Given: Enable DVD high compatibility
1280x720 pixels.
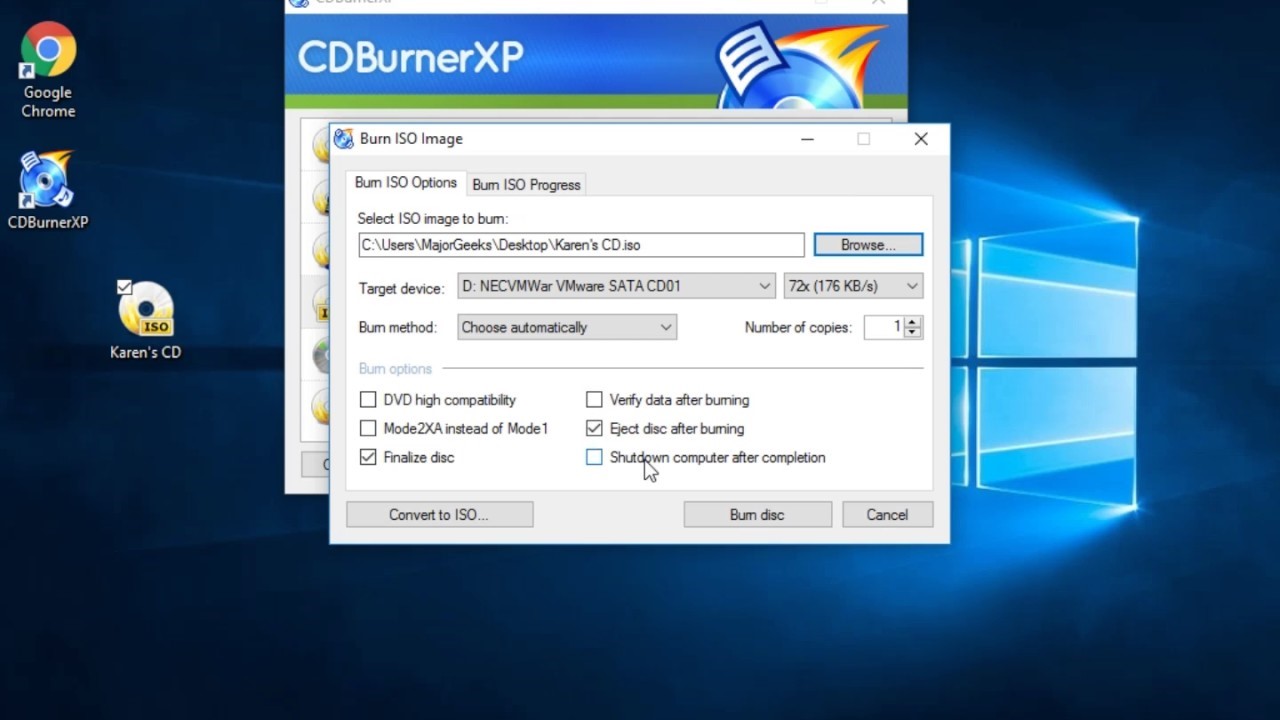Looking at the screenshot, I should click(368, 399).
